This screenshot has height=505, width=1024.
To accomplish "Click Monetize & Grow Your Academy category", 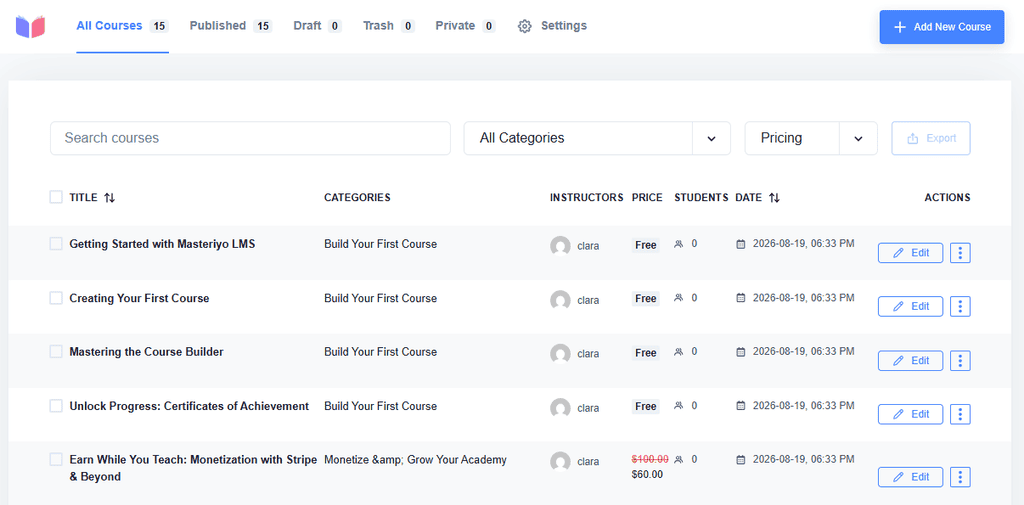I will 415,460.
